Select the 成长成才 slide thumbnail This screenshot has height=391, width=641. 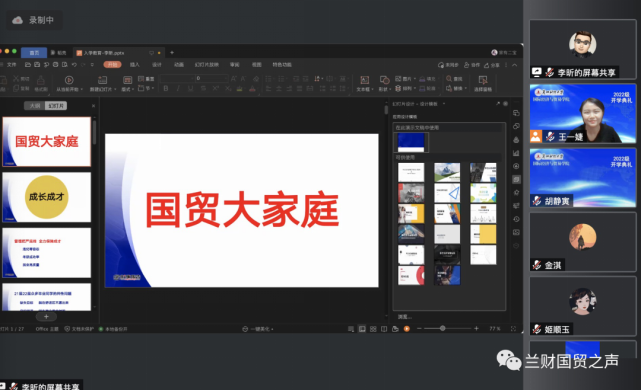[x=47, y=197]
